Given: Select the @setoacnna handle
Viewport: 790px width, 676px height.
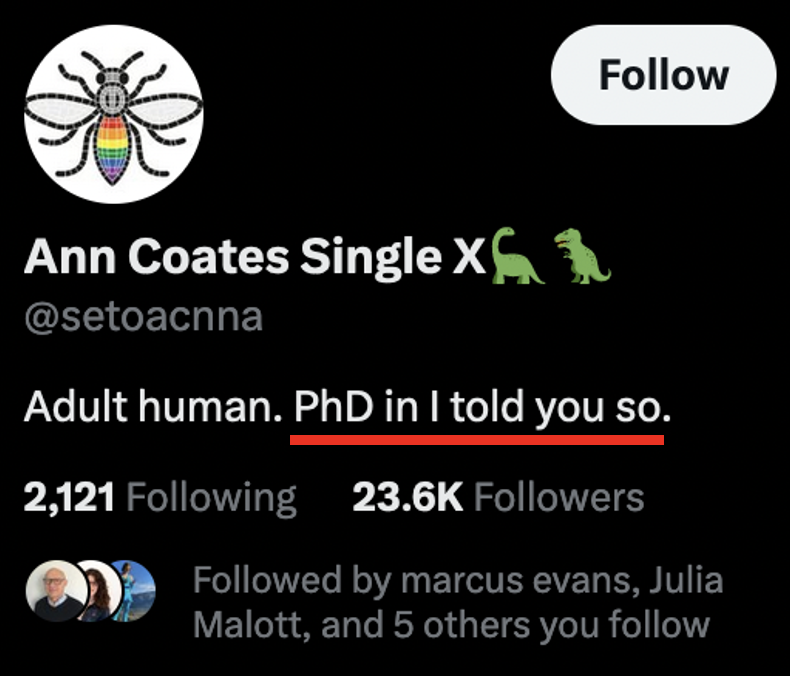Looking at the screenshot, I should (x=143, y=316).
